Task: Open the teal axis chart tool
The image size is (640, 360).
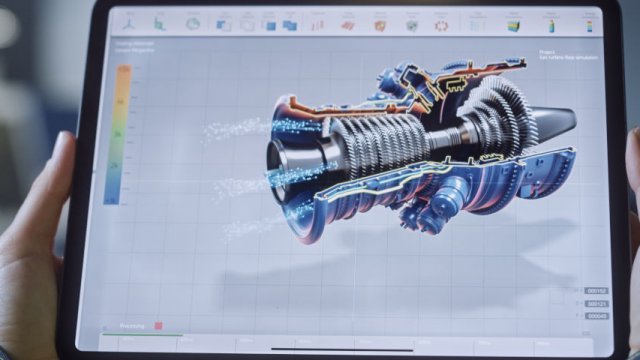Action: [x=160, y=24]
